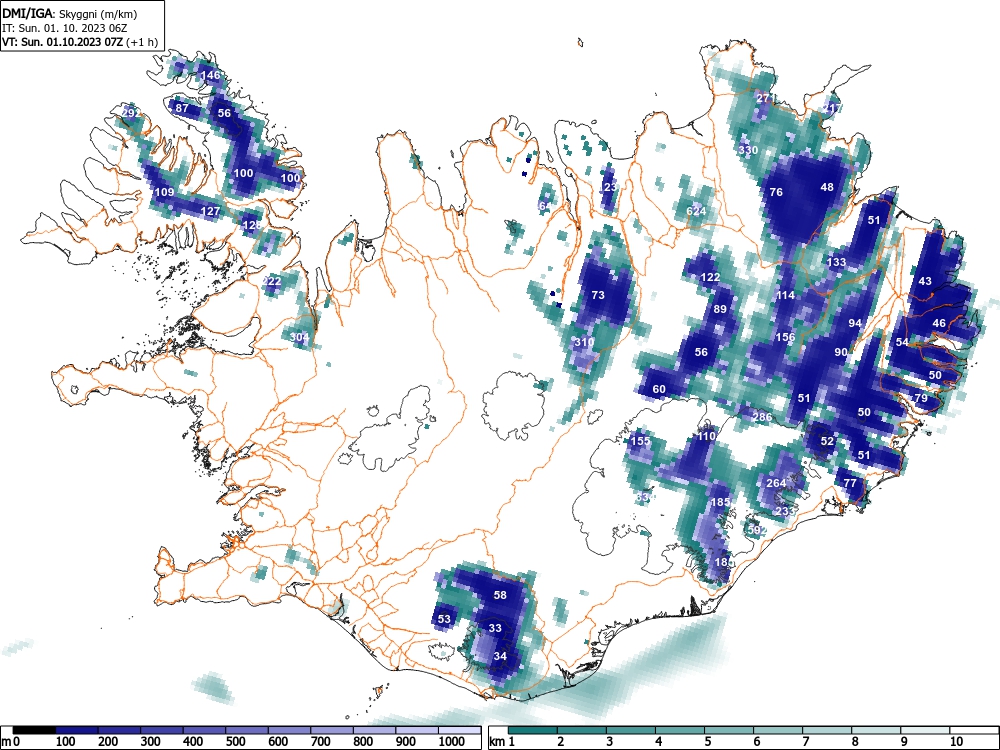Click the "87" visibility value on the map

tap(182, 108)
